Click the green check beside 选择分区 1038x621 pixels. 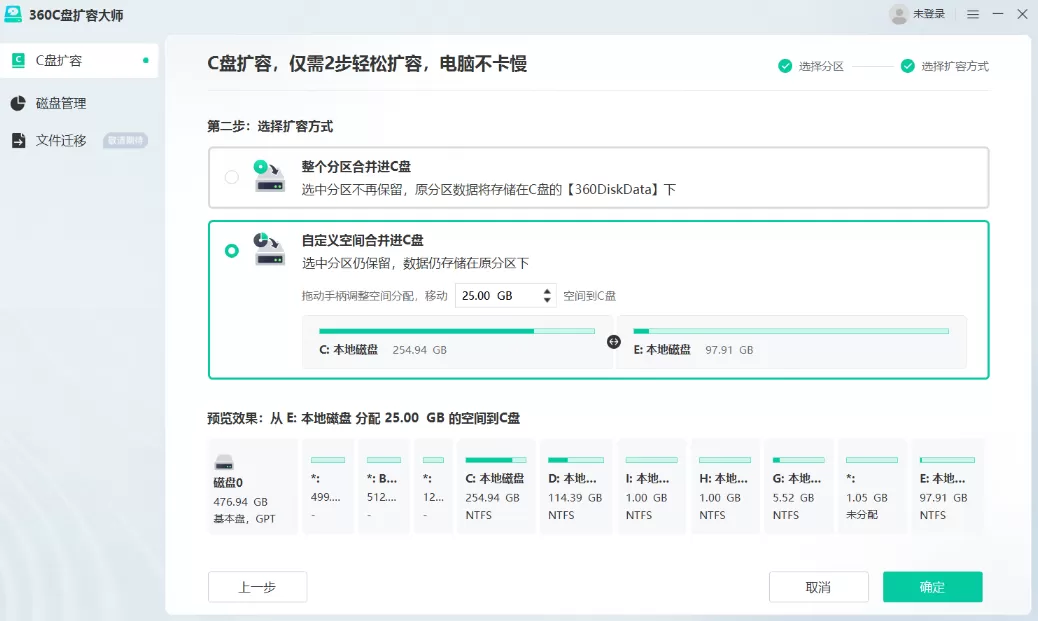(x=785, y=66)
